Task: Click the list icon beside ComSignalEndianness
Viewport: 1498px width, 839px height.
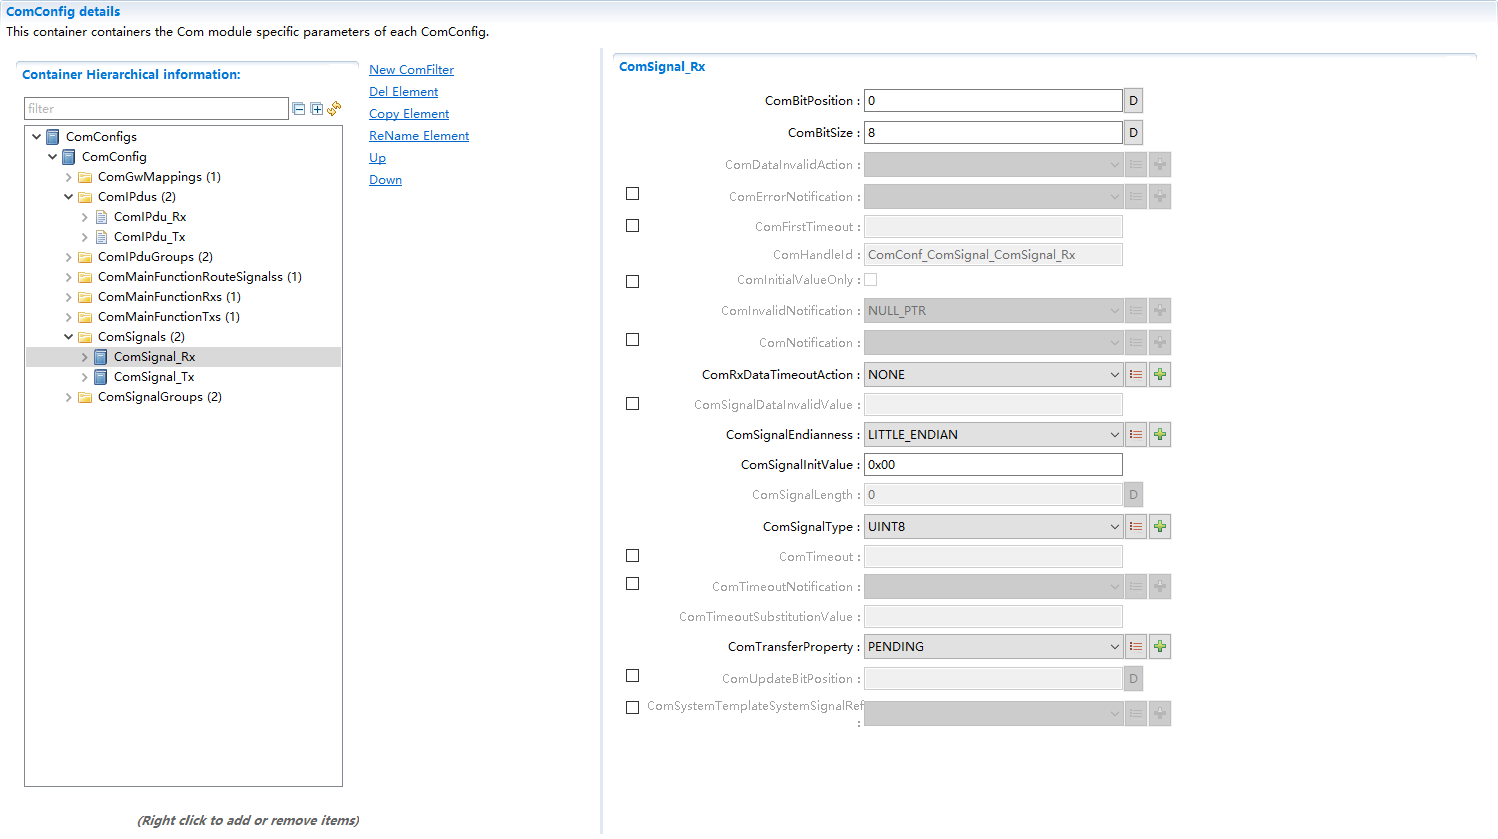Action: point(1136,435)
